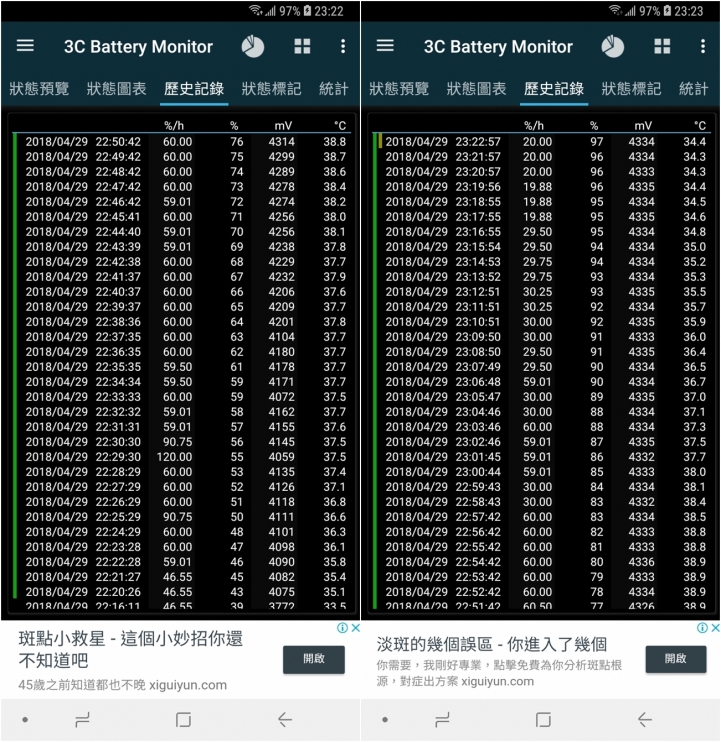721x742 pixels.
Task: Select history row 22:54:42
Action: pyautogui.click(x=543, y=562)
